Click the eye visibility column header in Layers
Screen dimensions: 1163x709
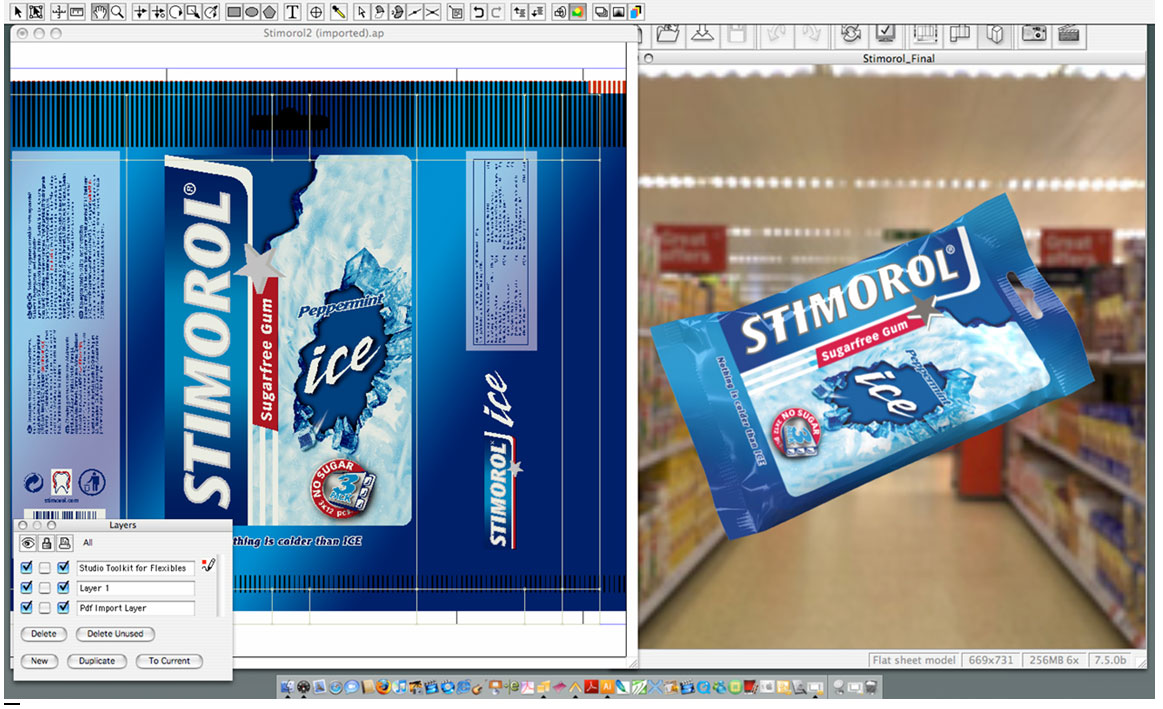click(27, 544)
